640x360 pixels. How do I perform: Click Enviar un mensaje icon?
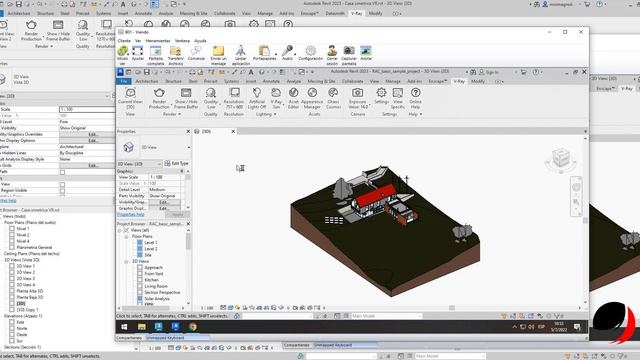[218, 51]
